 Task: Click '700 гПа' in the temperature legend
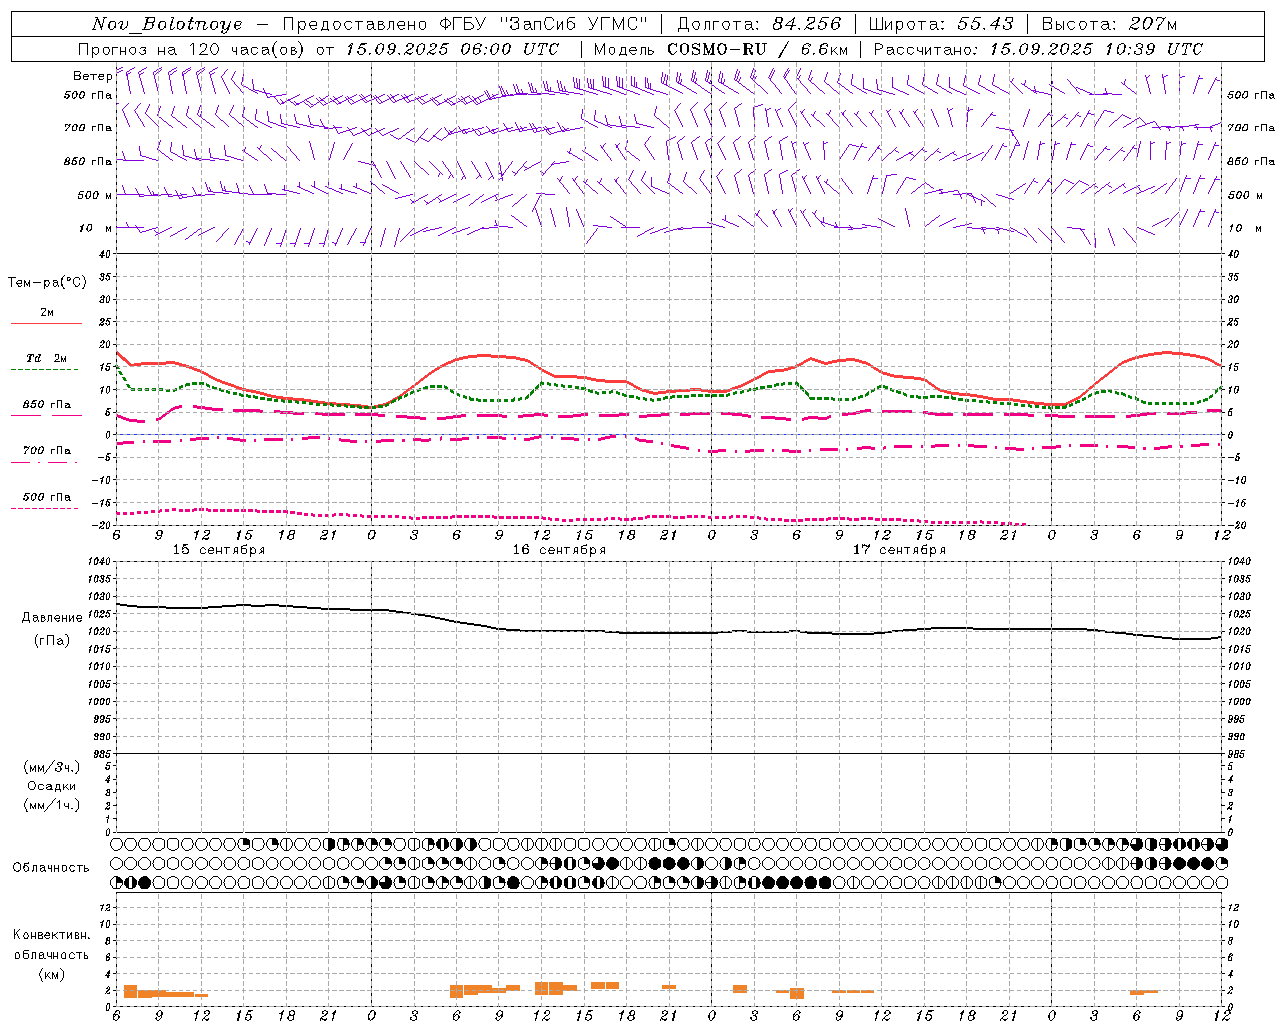click(47, 451)
